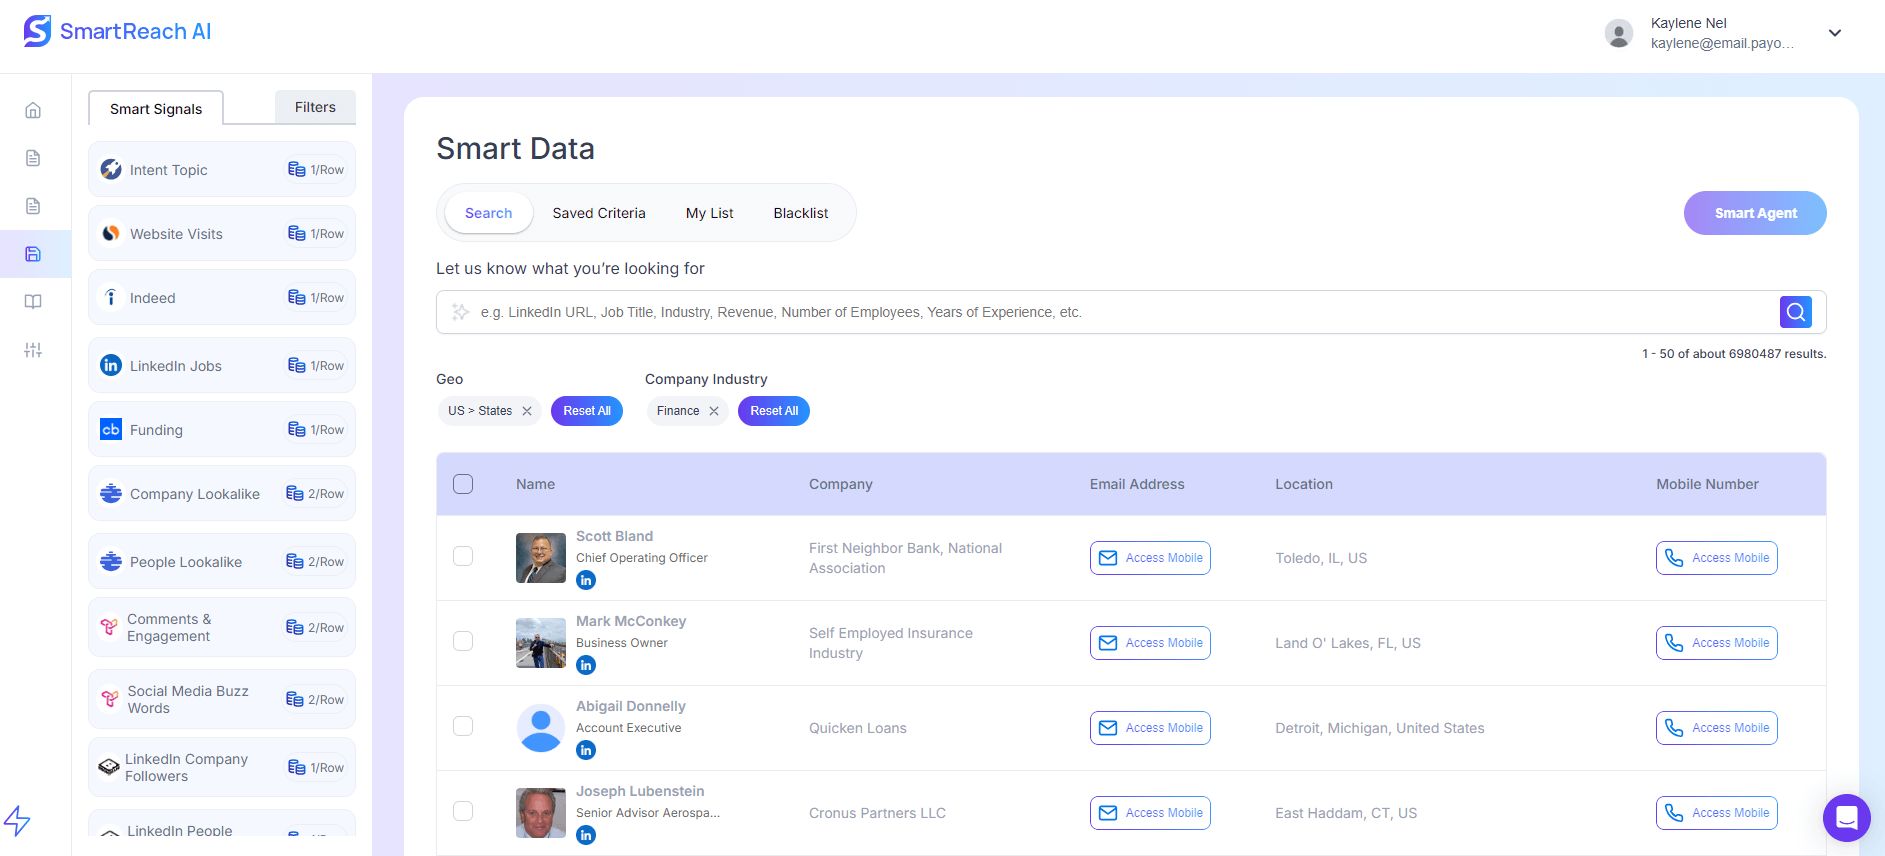Open Scott Bland's LinkedIn profile icon

[x=586, y=580]
